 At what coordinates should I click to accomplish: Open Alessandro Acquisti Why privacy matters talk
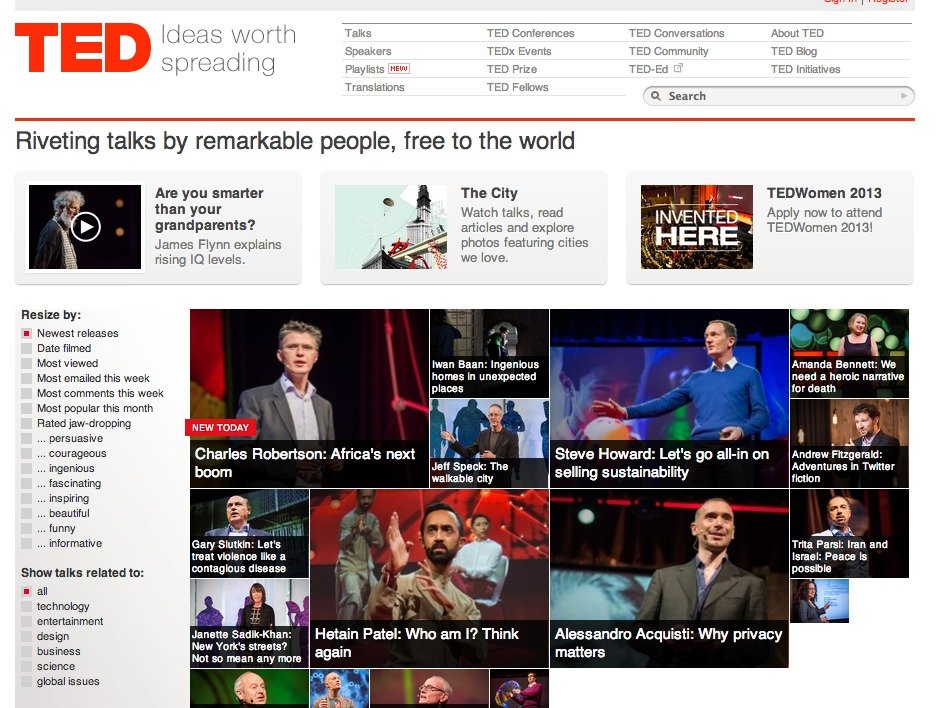pos(668,578)
